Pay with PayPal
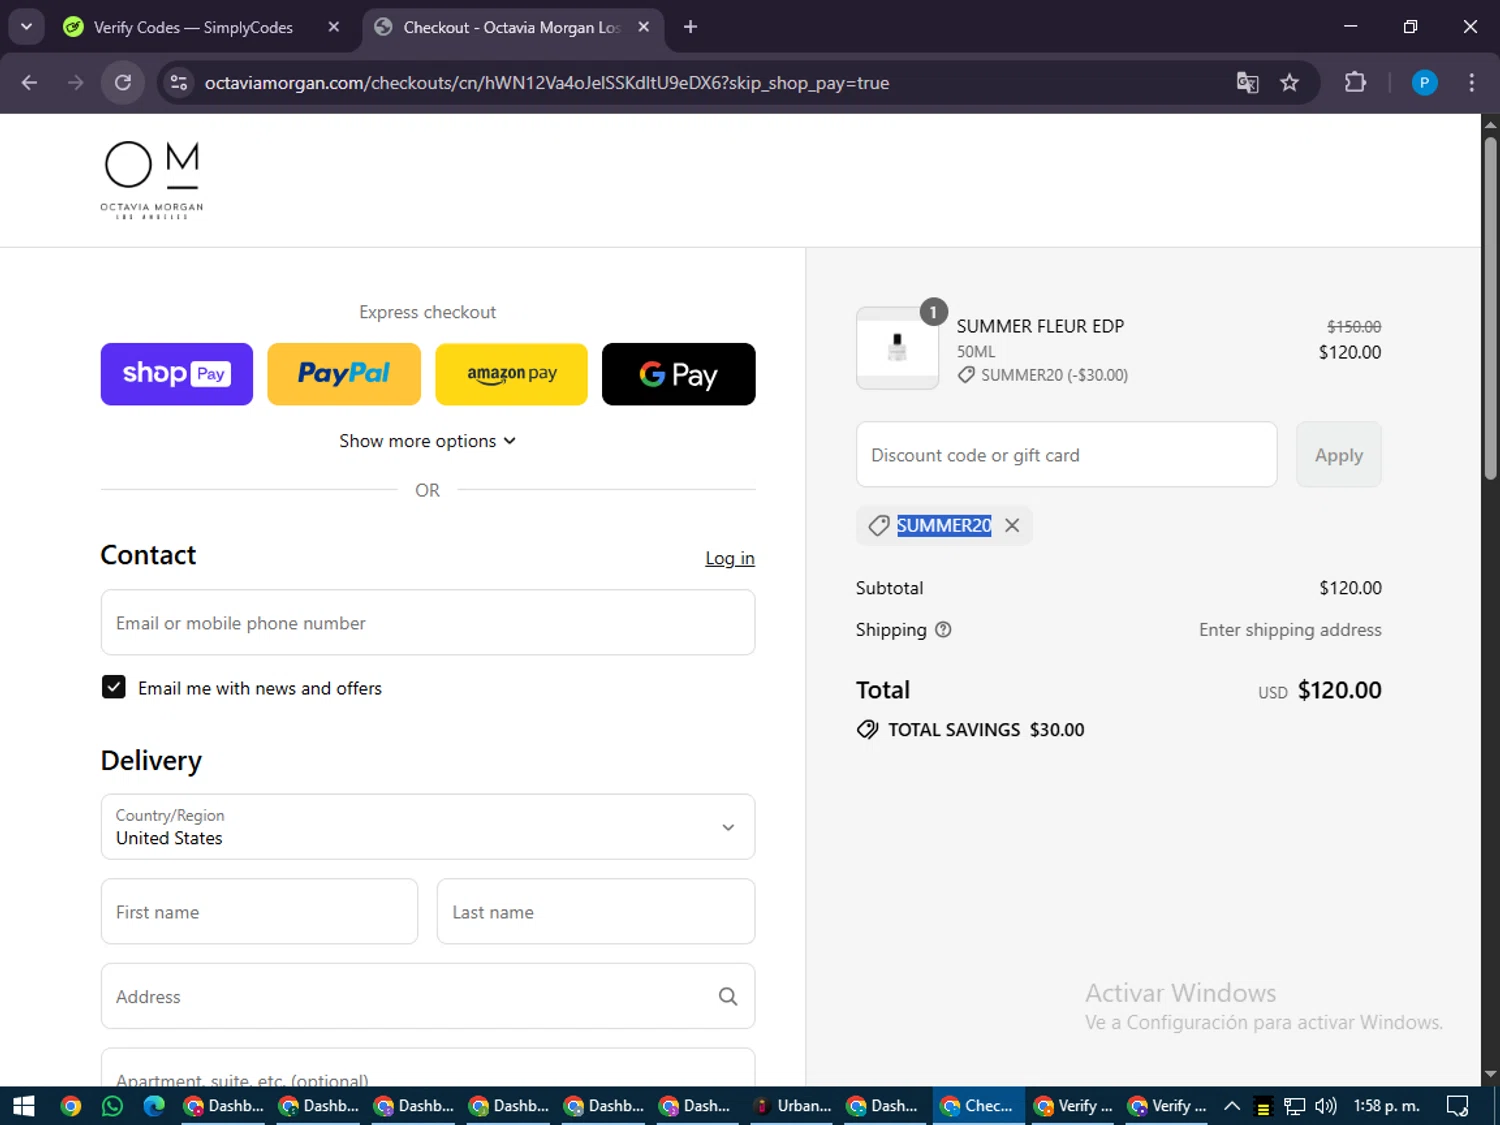Image resolution: width=1500 pixels, height=1125 pixels. (344, 374)
